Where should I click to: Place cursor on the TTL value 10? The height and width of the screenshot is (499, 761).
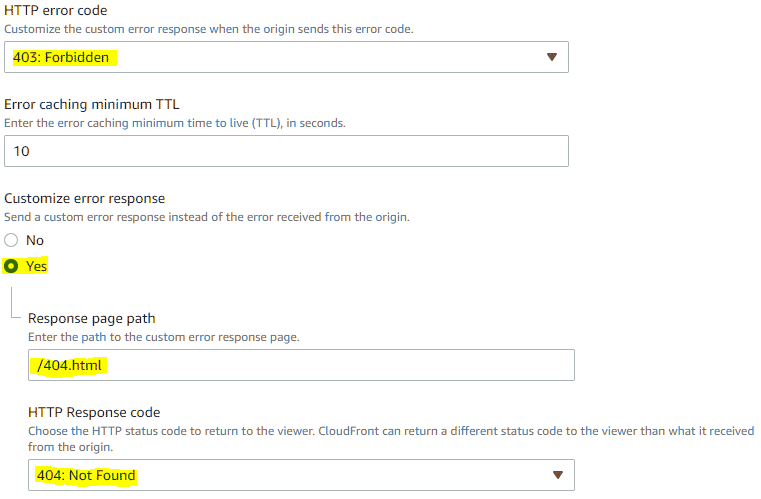pos(21,151)
